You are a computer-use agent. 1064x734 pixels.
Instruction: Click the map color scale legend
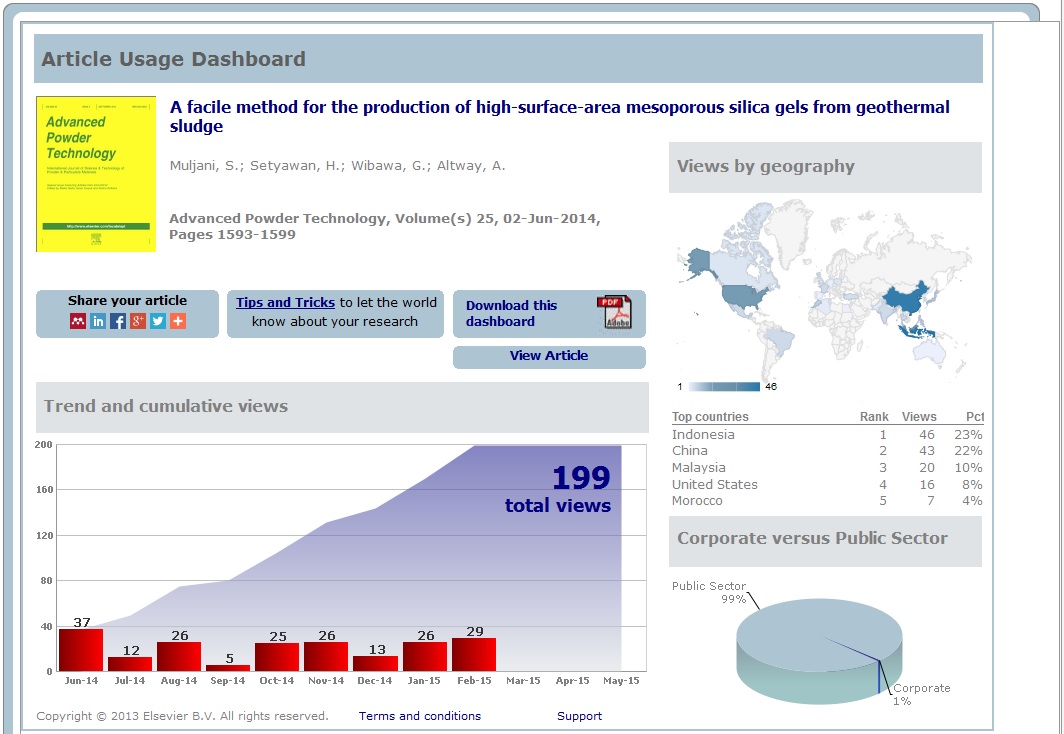tap(725, 387)
